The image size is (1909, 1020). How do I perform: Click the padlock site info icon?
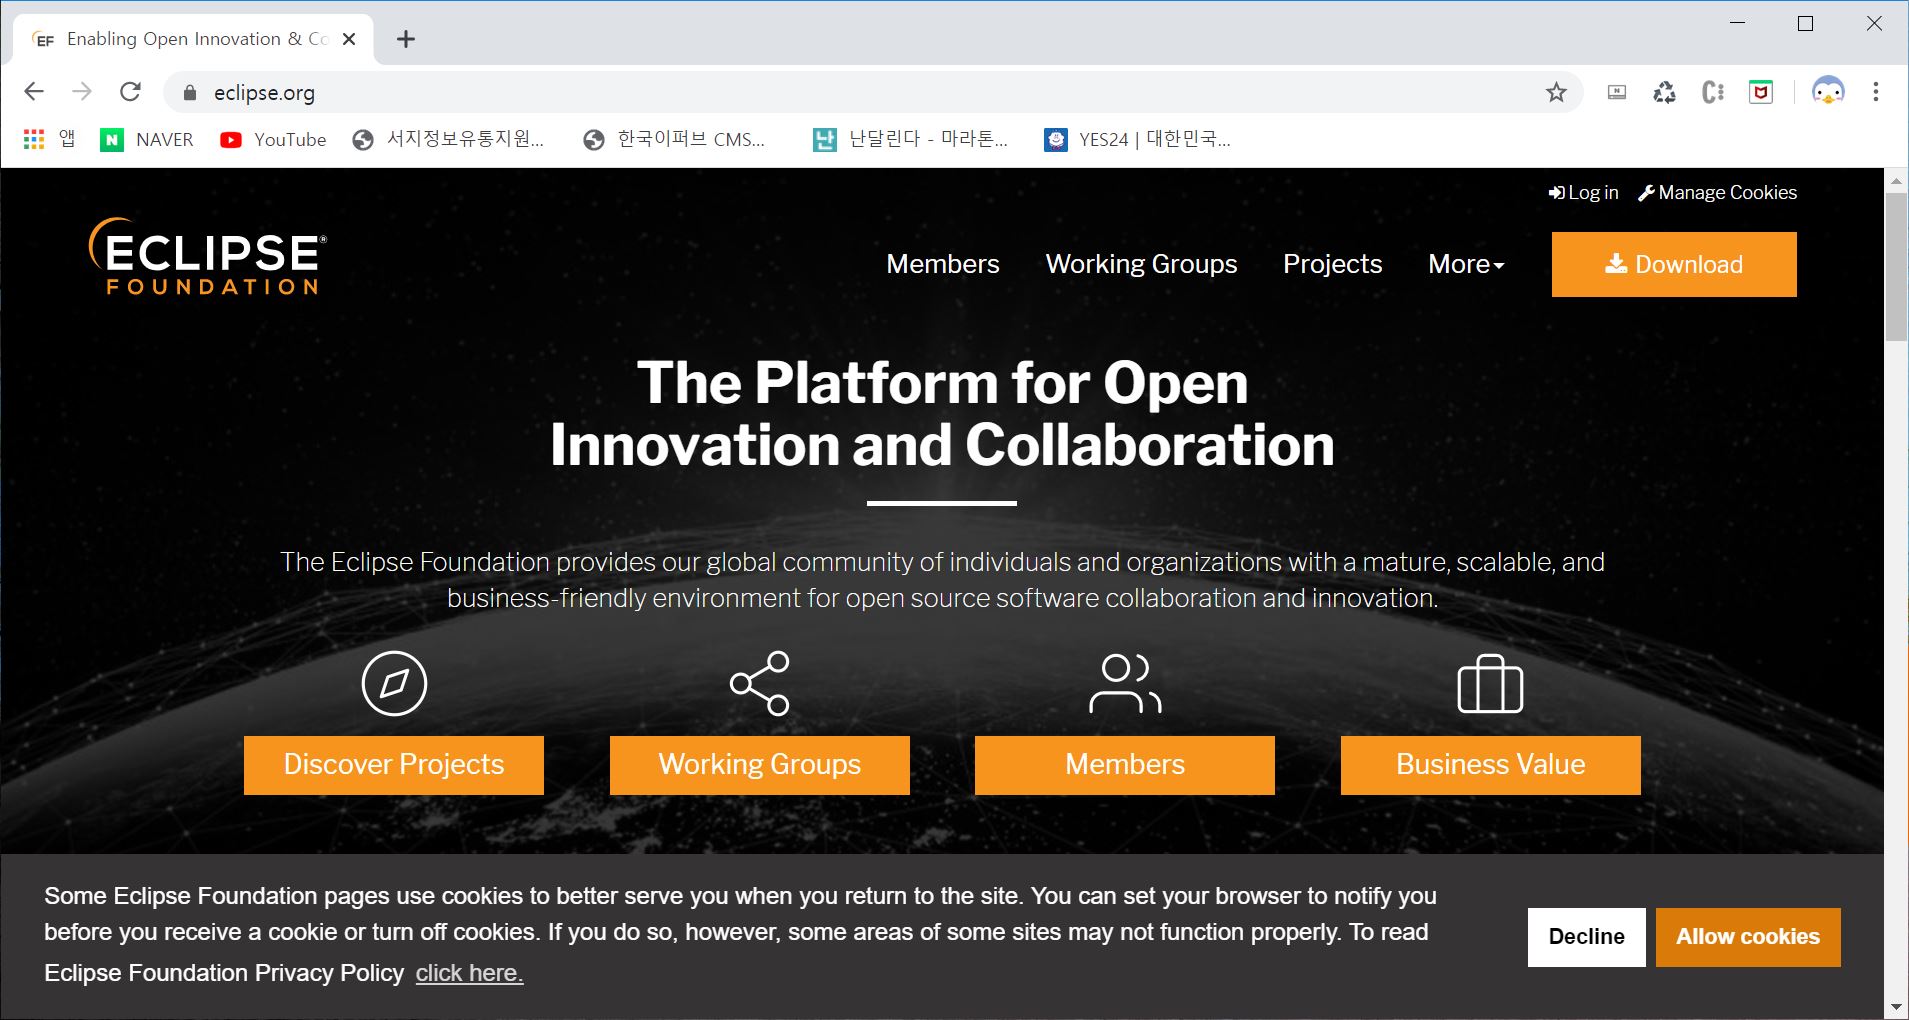190,93
